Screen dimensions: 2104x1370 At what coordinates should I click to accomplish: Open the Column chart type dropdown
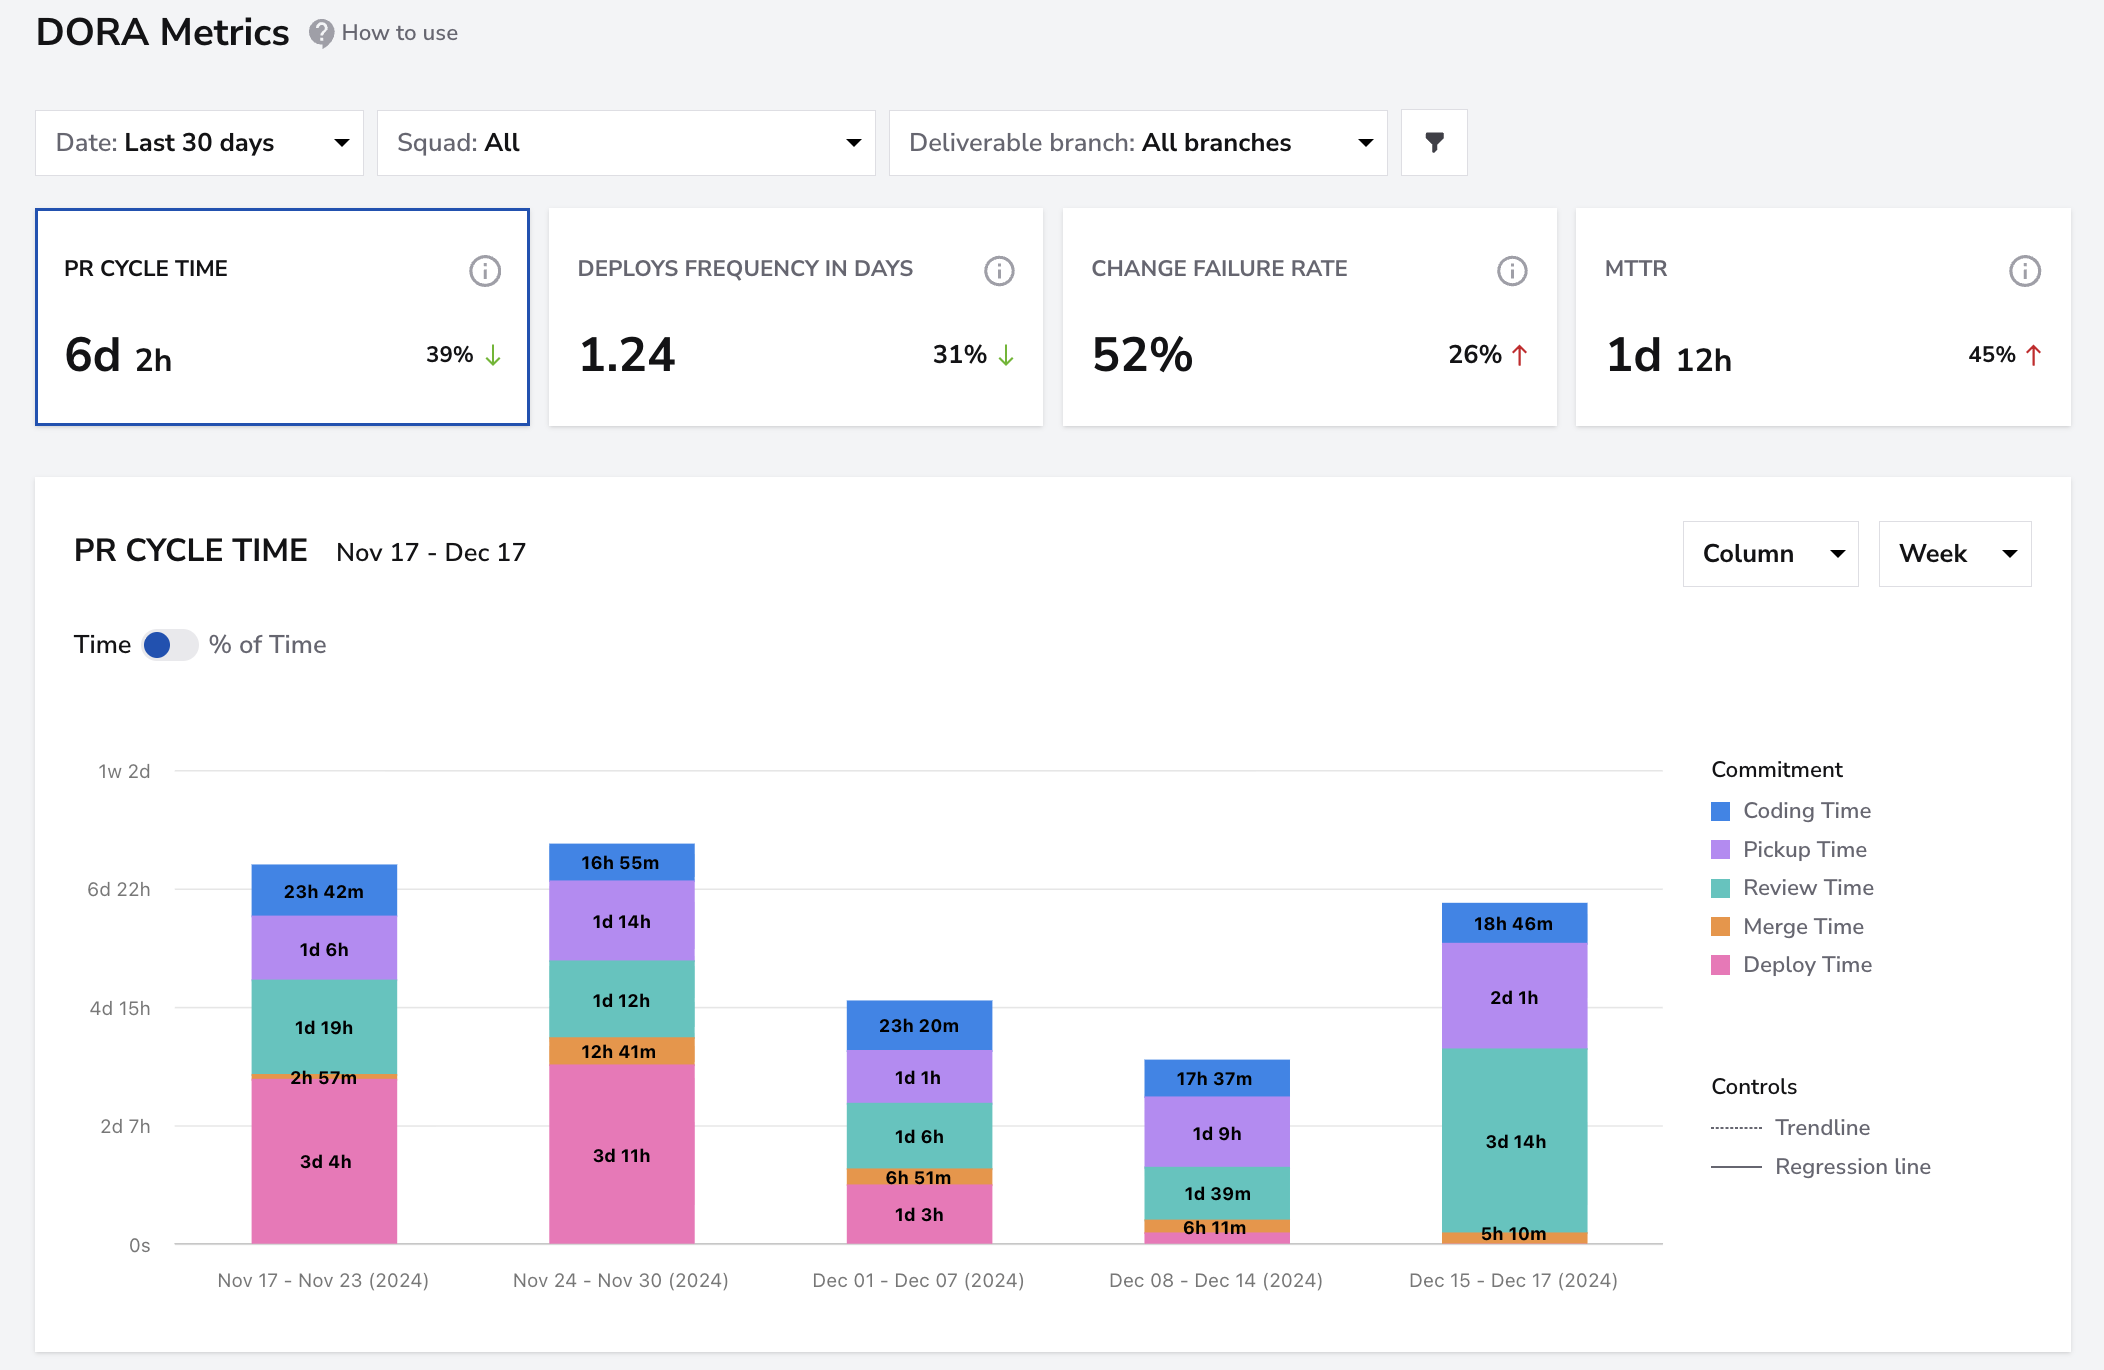click(1770, 554)
